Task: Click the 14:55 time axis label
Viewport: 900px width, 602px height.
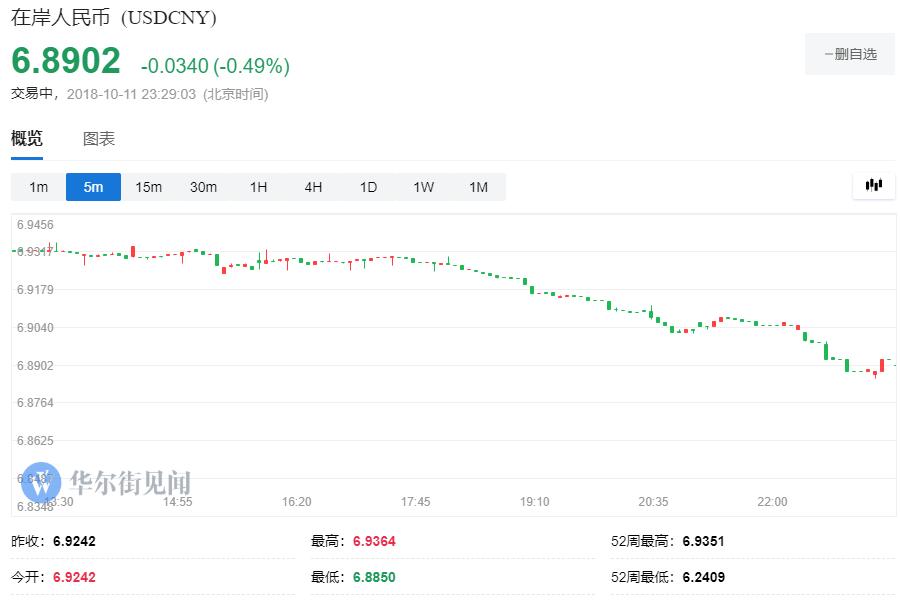Action: (x=177, y=502)
